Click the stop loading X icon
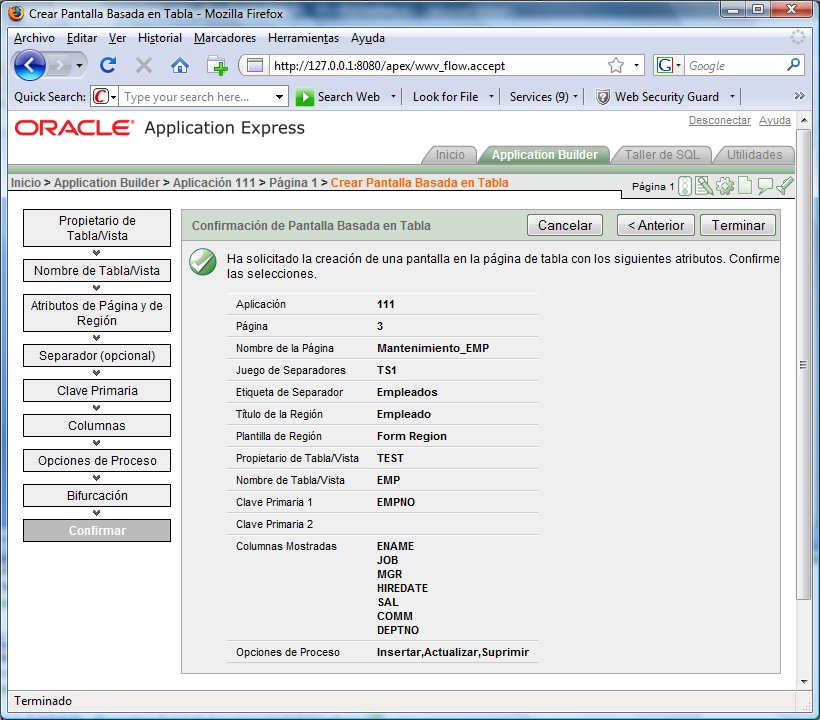The height and width of the screenshot is (720, 820). [144, 65]
